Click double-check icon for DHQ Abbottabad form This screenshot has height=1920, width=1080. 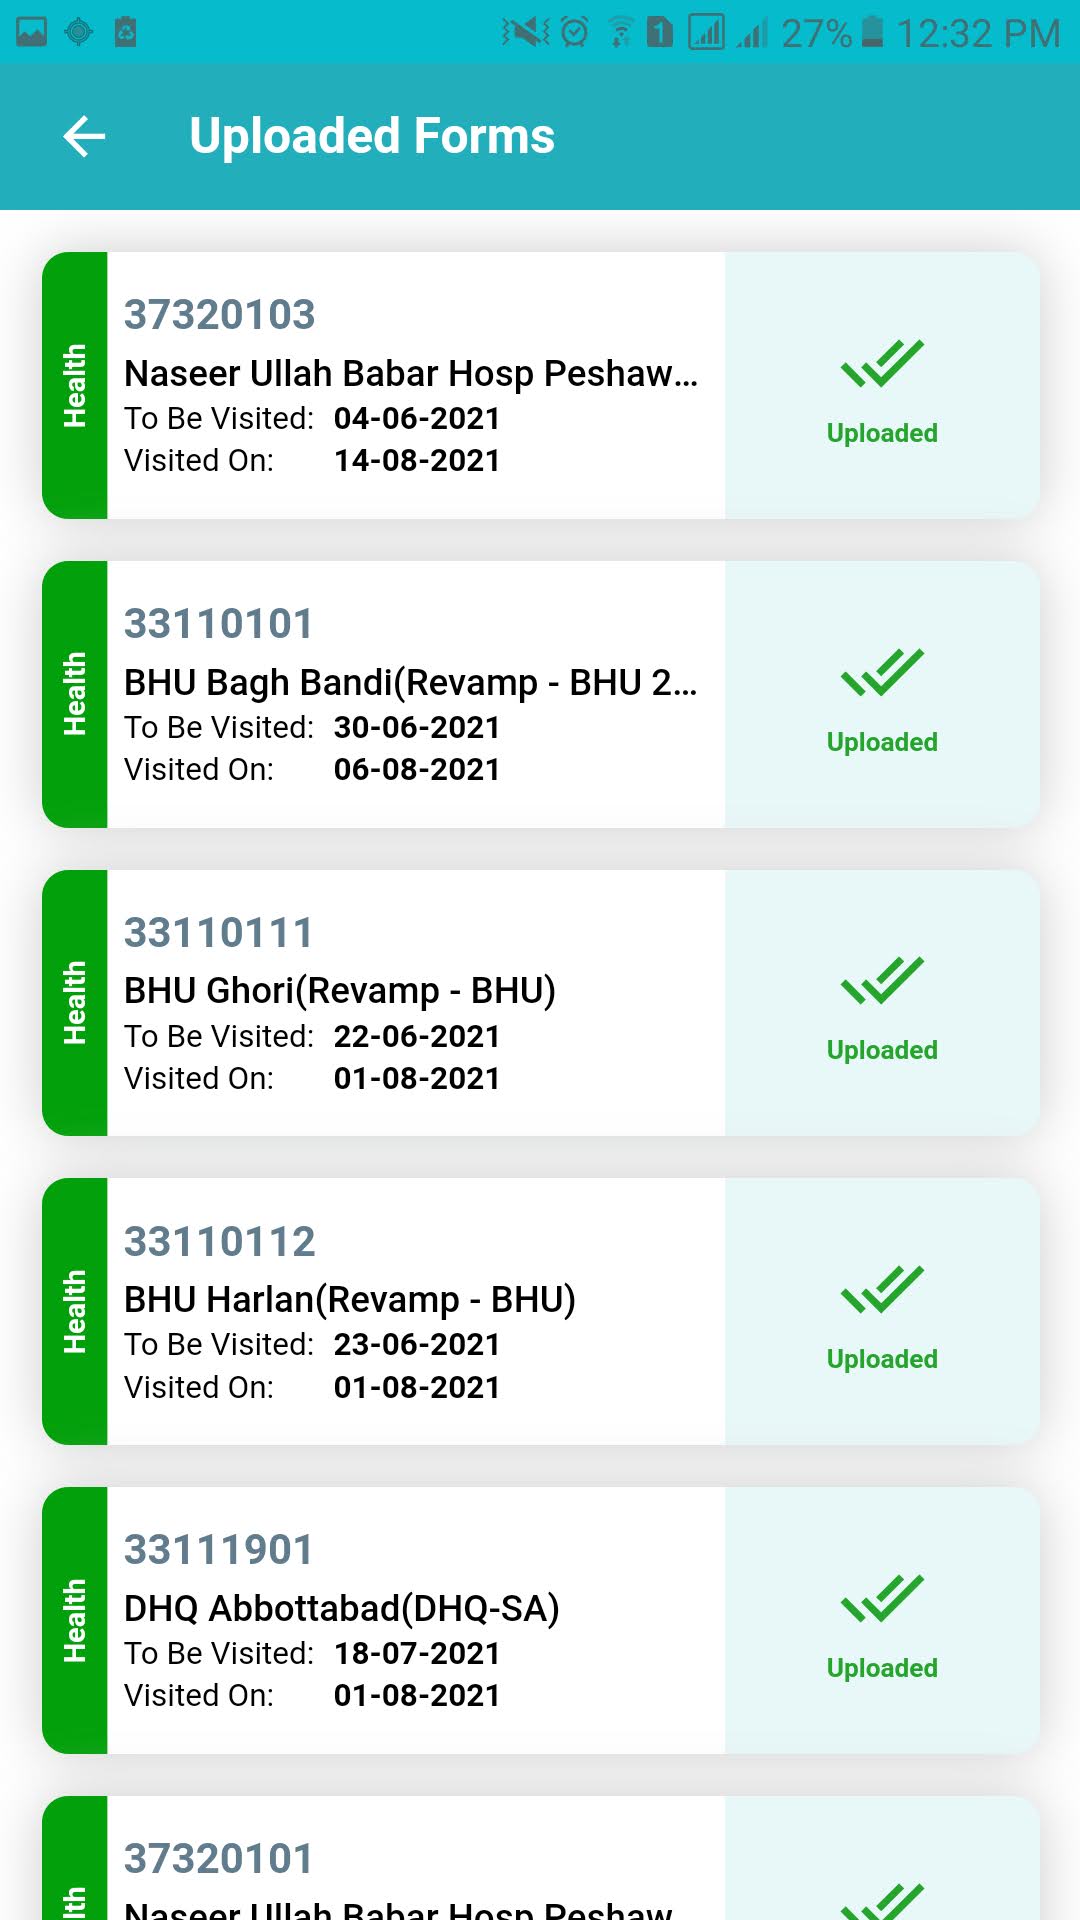tap(882, 1598)
